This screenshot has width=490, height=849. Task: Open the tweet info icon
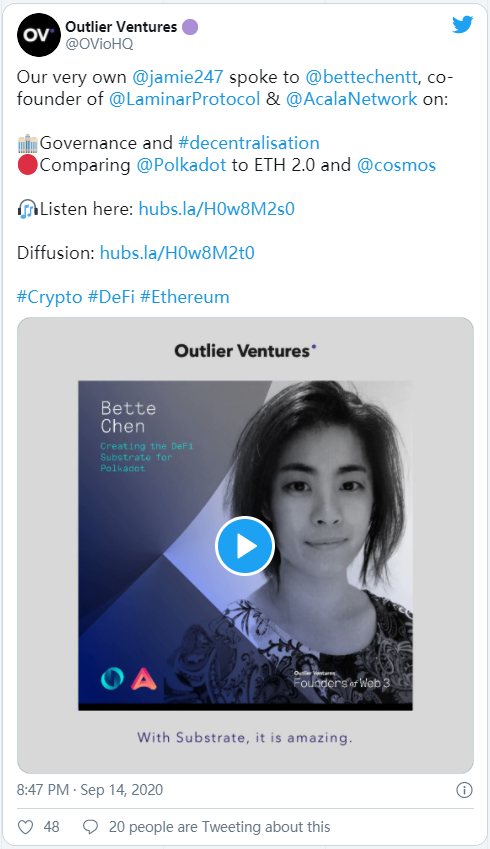coord(464,790)
